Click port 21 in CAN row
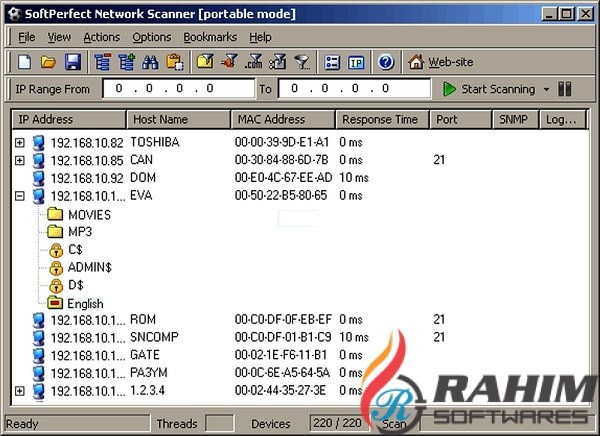 439,160
